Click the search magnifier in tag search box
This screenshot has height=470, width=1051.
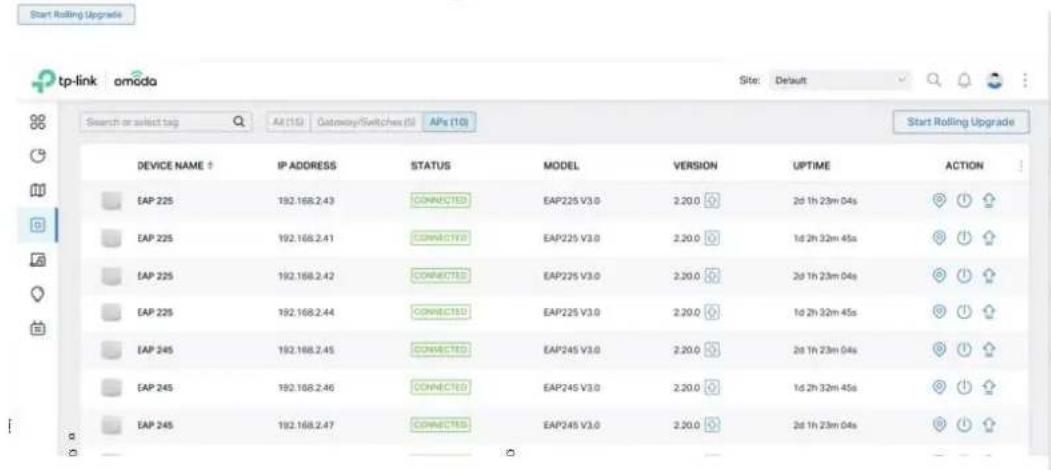(237, 123)
